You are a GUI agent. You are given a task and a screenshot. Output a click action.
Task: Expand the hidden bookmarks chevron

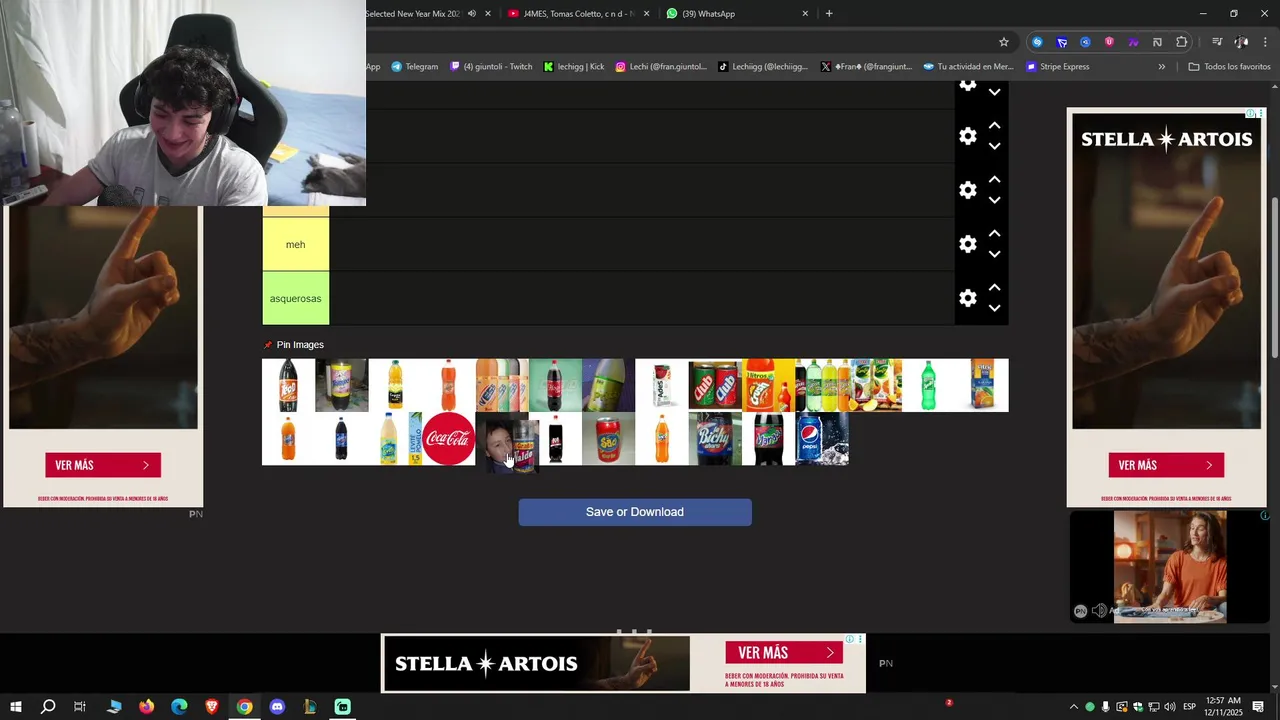click(x=1161, y=67)
